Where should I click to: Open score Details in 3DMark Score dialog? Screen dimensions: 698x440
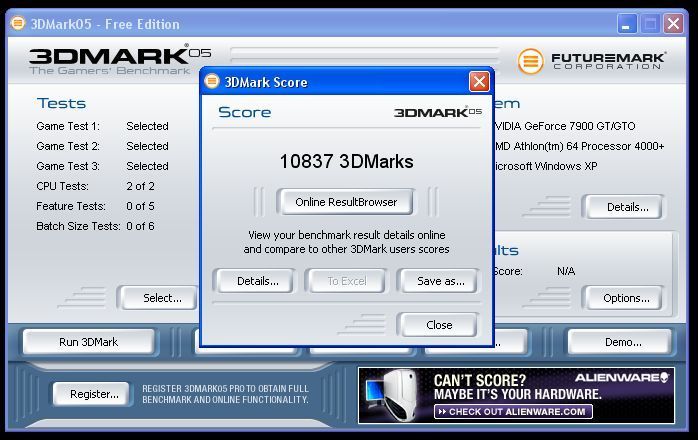pyautogui.click(x=257, y=281)
